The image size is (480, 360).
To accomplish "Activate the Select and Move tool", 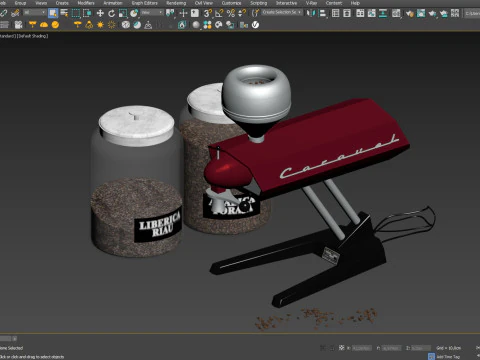I will 100,13.
